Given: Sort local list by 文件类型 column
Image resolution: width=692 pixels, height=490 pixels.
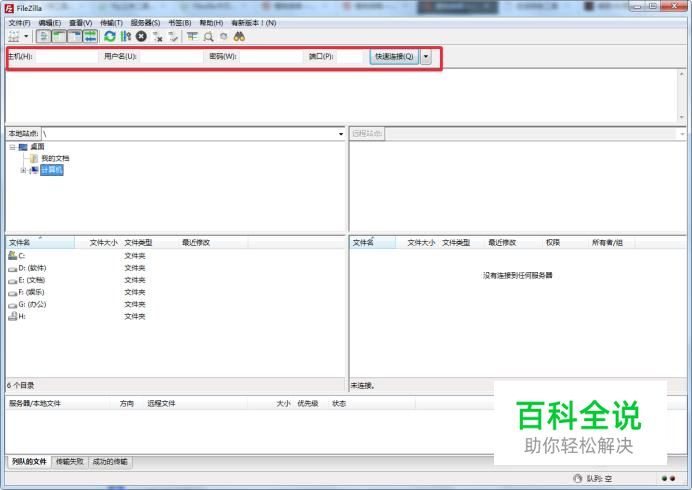Looking at the screenshot, I should pos(150,242).
